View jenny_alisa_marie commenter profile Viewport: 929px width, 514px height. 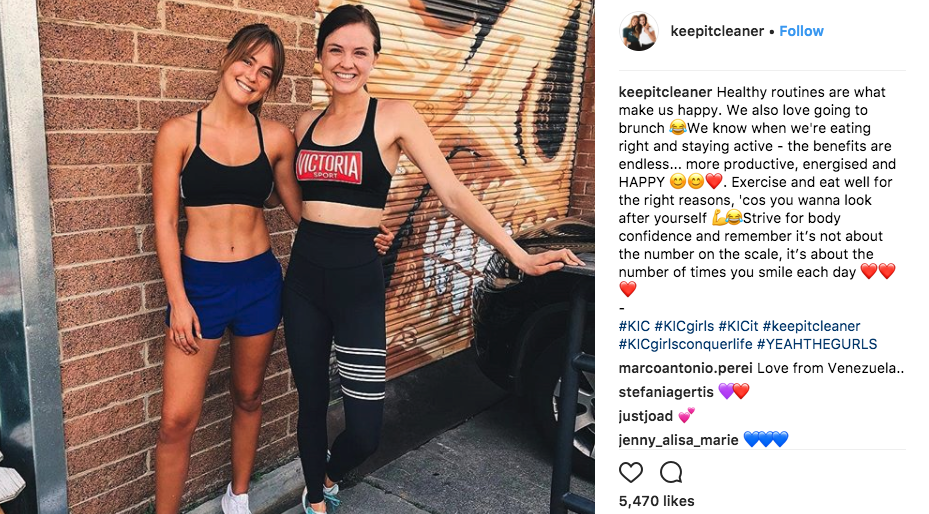[x=678, y=440]
